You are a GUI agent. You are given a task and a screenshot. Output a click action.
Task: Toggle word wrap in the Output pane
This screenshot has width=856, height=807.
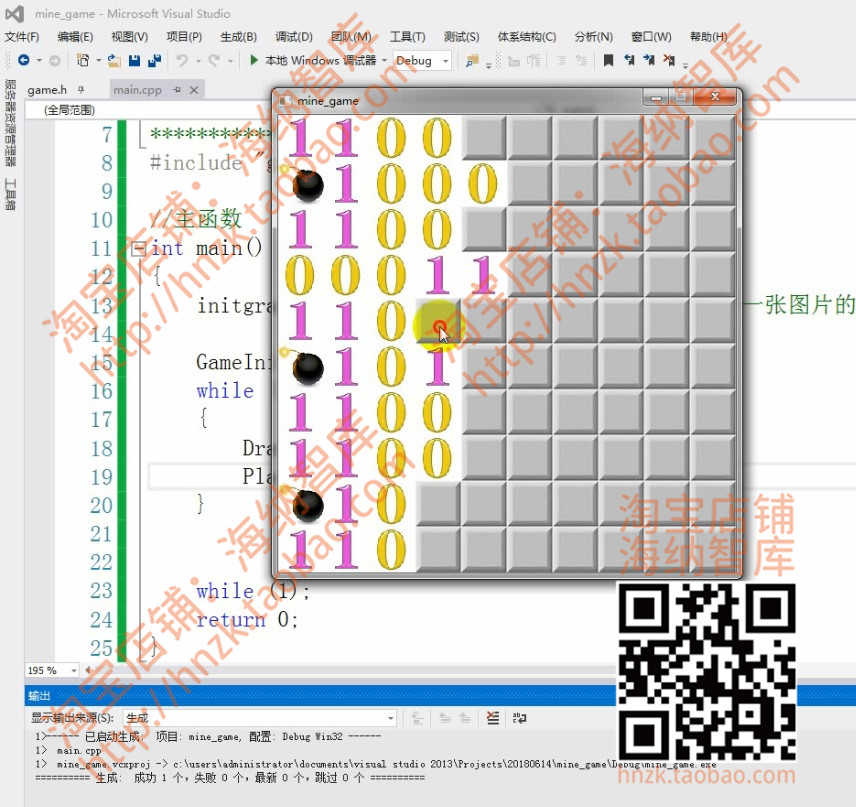pos(519,717)
